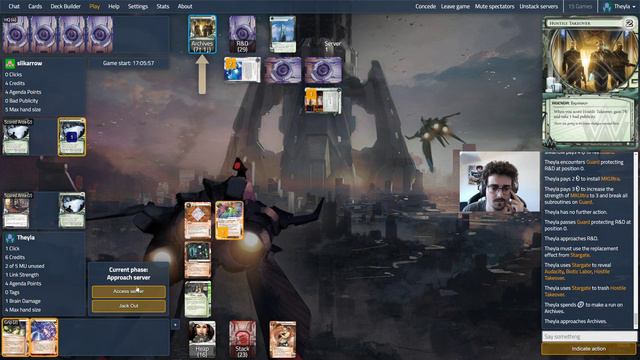Click silkarrow's '0 Bad Publicity' stat

pyautogui.click(x=21, y=101)
